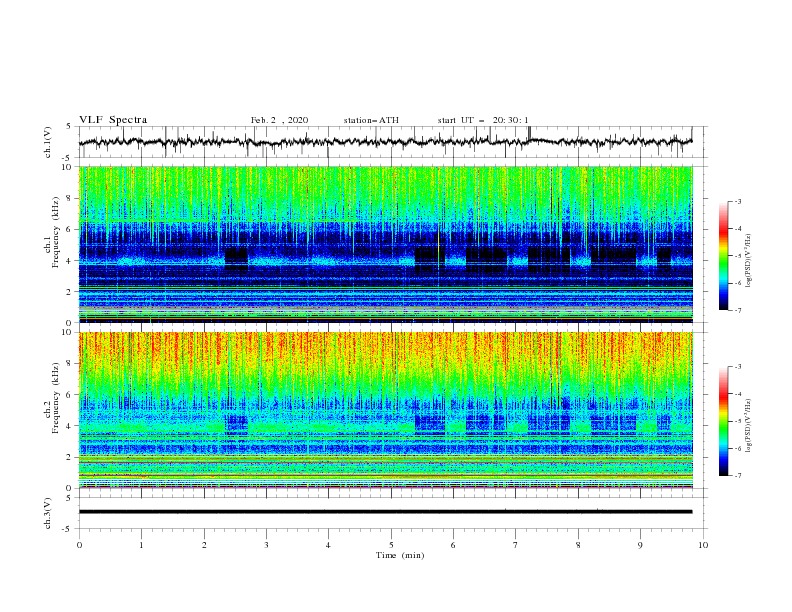Click the '-3' label on ch.1 colorbar
792x612 pixels.
pyautogui.click(x=738, y=201)
